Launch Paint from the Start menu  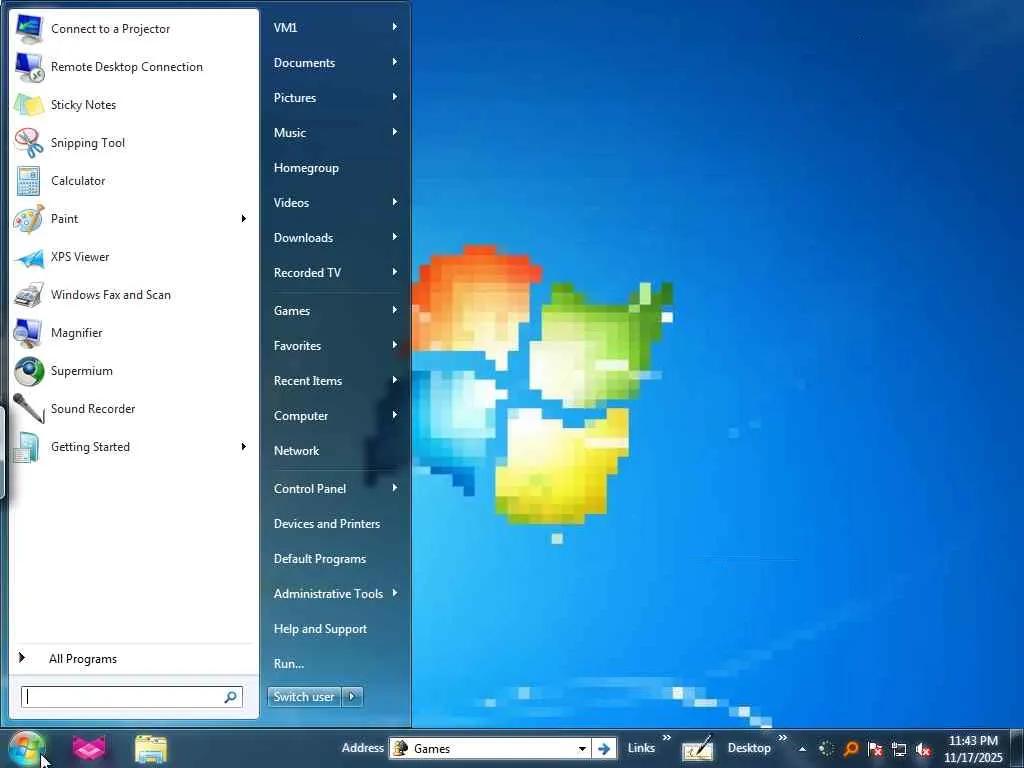click(123, 219)
